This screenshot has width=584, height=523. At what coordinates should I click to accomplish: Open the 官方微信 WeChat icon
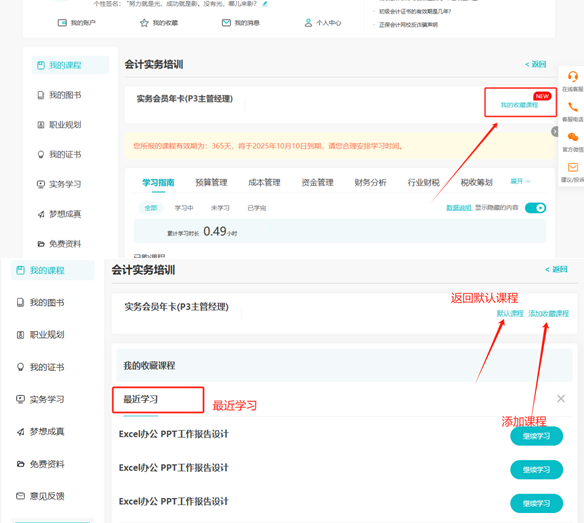[x=572, y=137]
